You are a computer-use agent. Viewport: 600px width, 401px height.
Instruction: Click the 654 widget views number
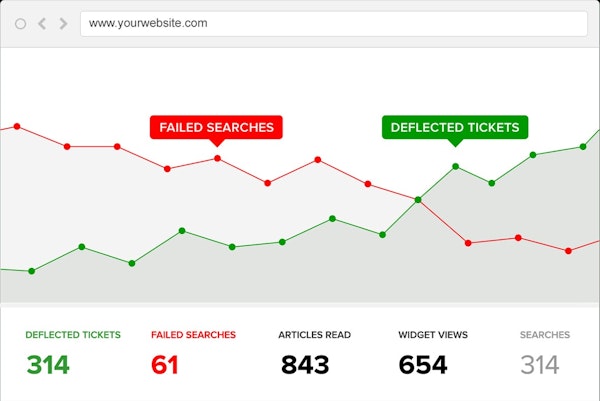click(x=423, y=365)
